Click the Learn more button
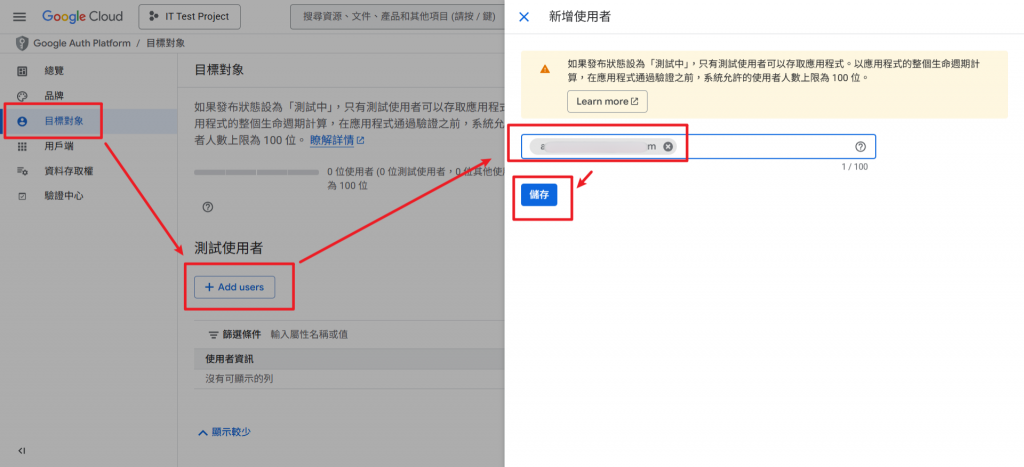 (x=607, y=102)
